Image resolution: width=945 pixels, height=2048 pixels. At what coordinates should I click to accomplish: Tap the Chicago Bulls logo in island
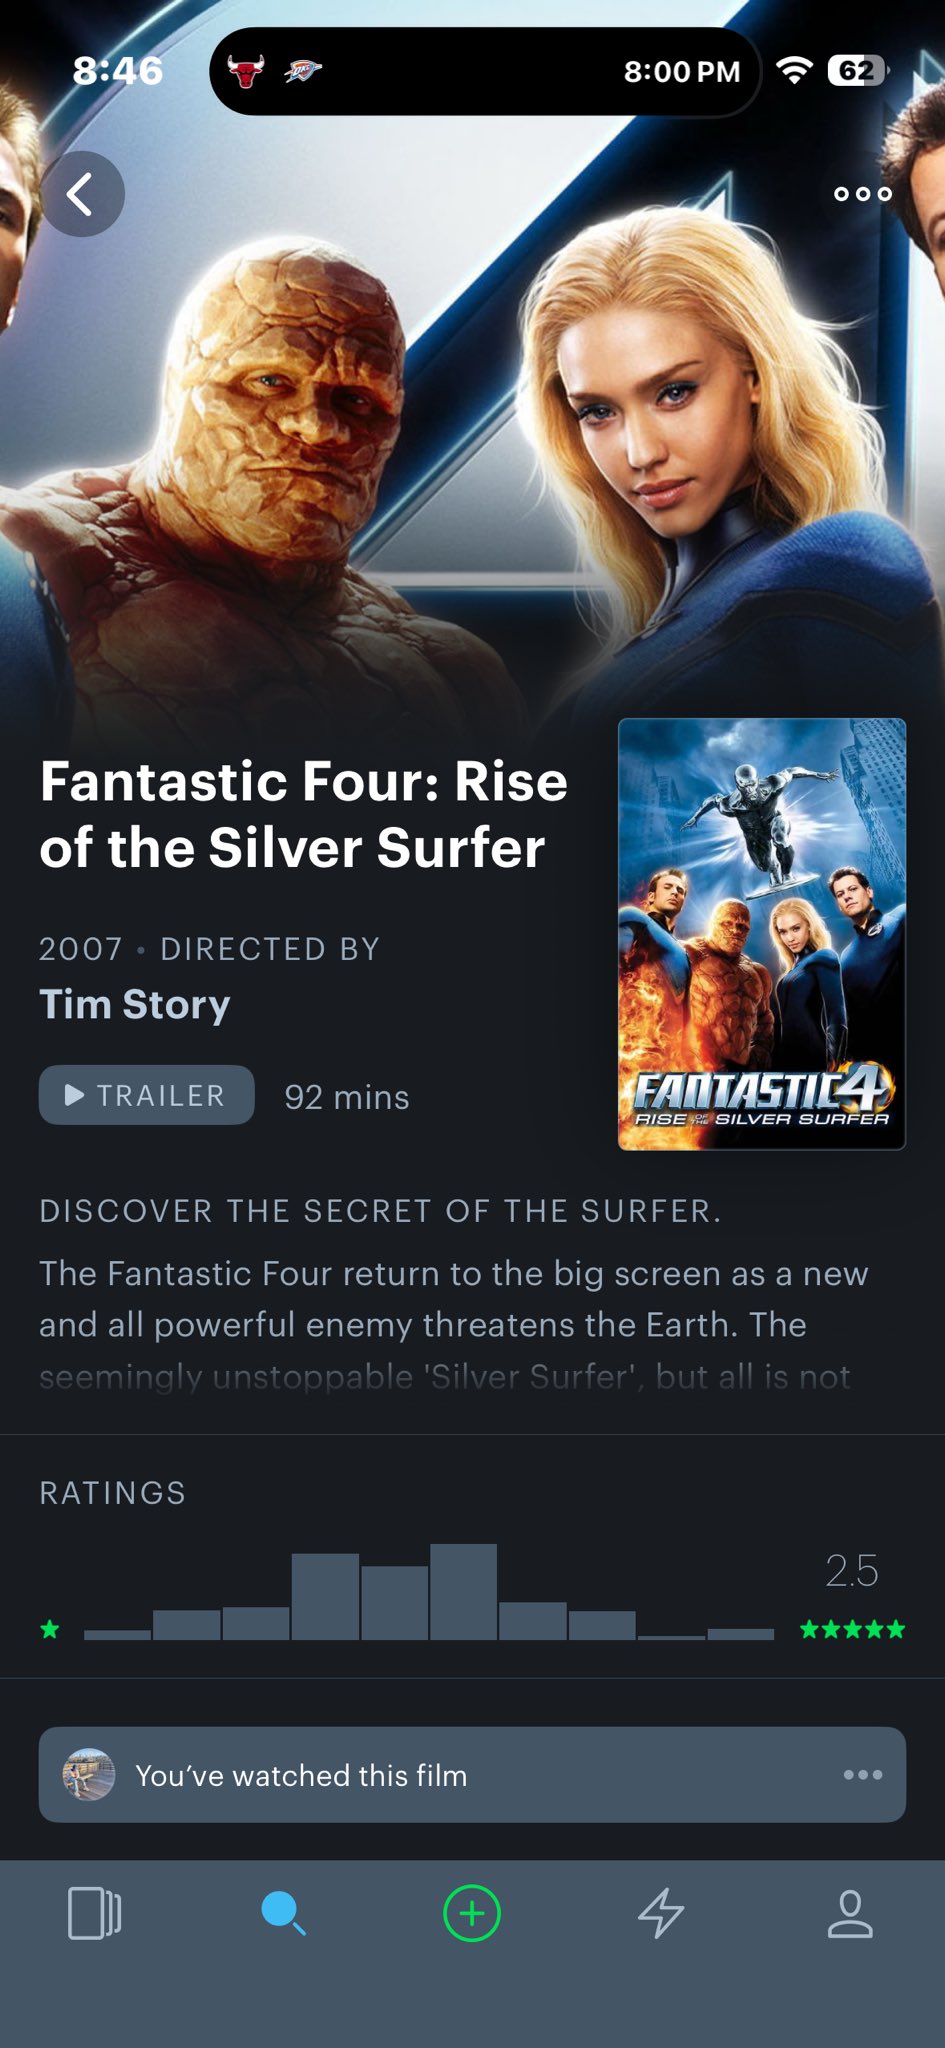[x=246, y=72]
